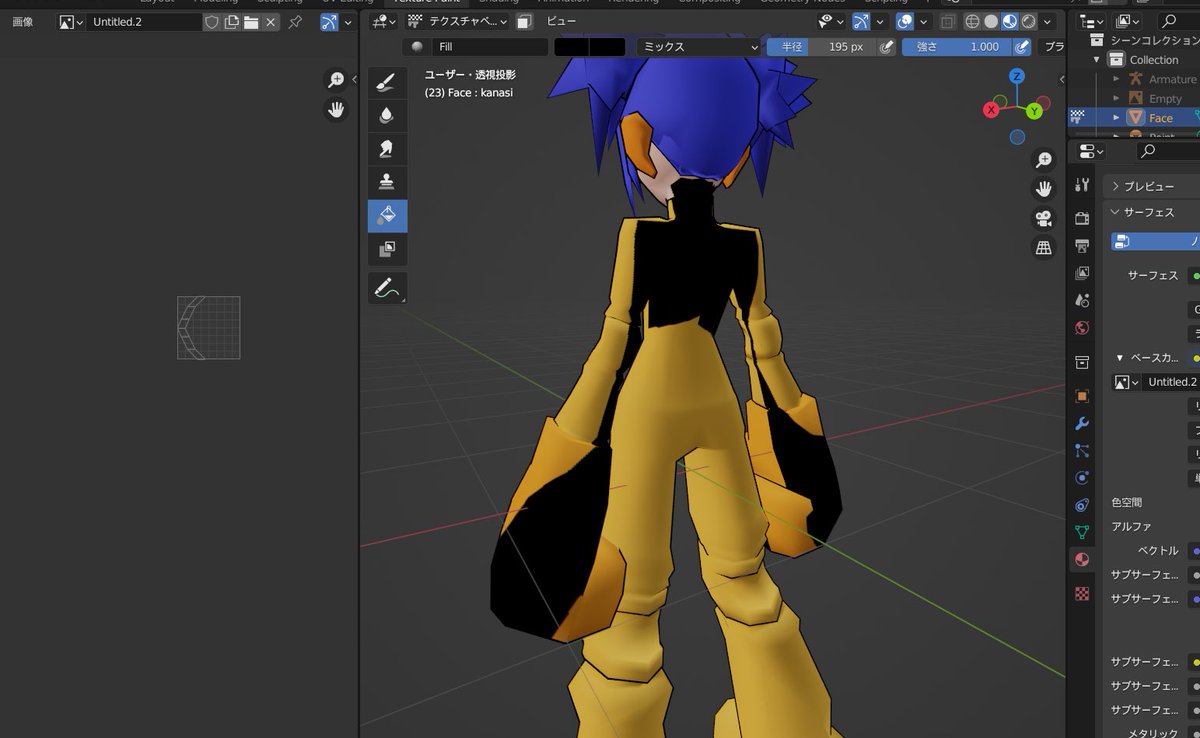
Task: Click pan hand icon in 3D viewport
Action: (x=1044, y=189)
